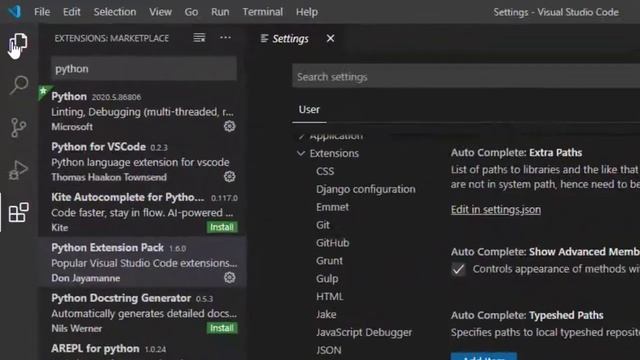
Task: Open manage gear for Python Extension Pack
Action: [x=229, y=278]
